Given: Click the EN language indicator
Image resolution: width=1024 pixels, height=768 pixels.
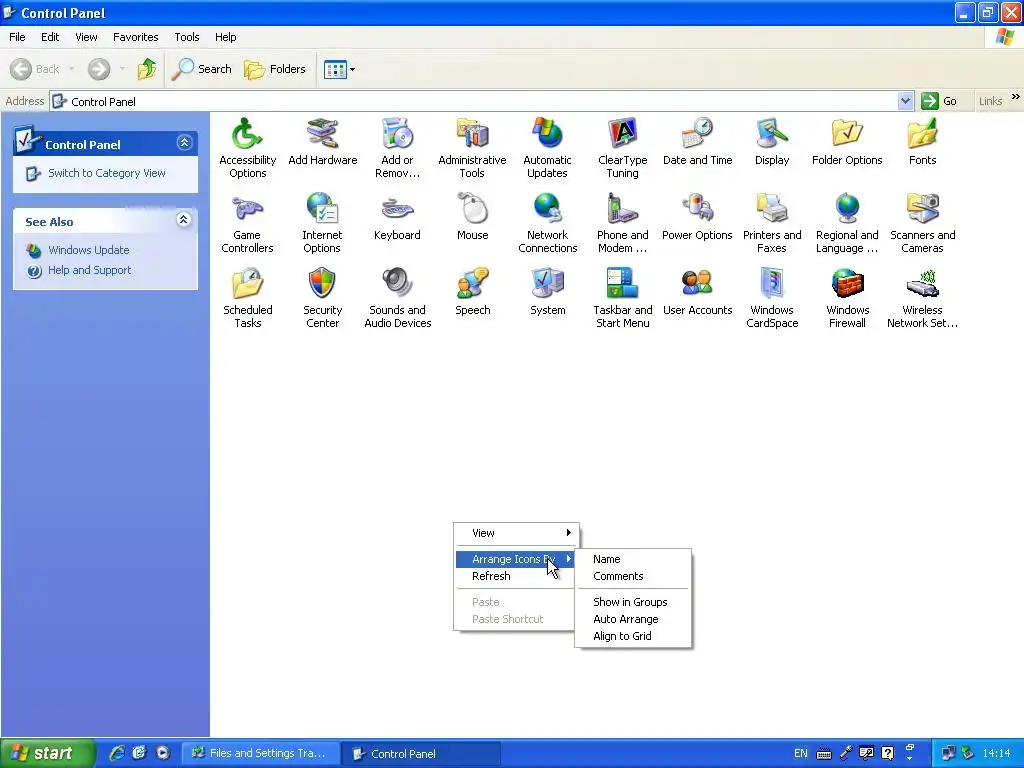Looking at the screenshot, I should (801, 753).
